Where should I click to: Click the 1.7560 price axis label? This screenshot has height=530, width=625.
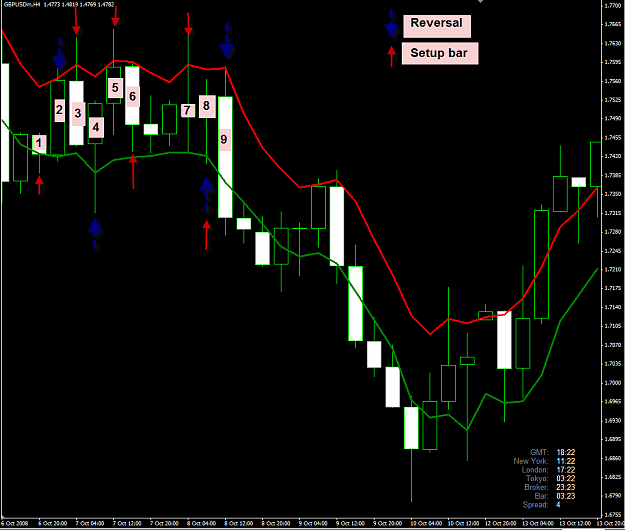click(x=613, y=81)
